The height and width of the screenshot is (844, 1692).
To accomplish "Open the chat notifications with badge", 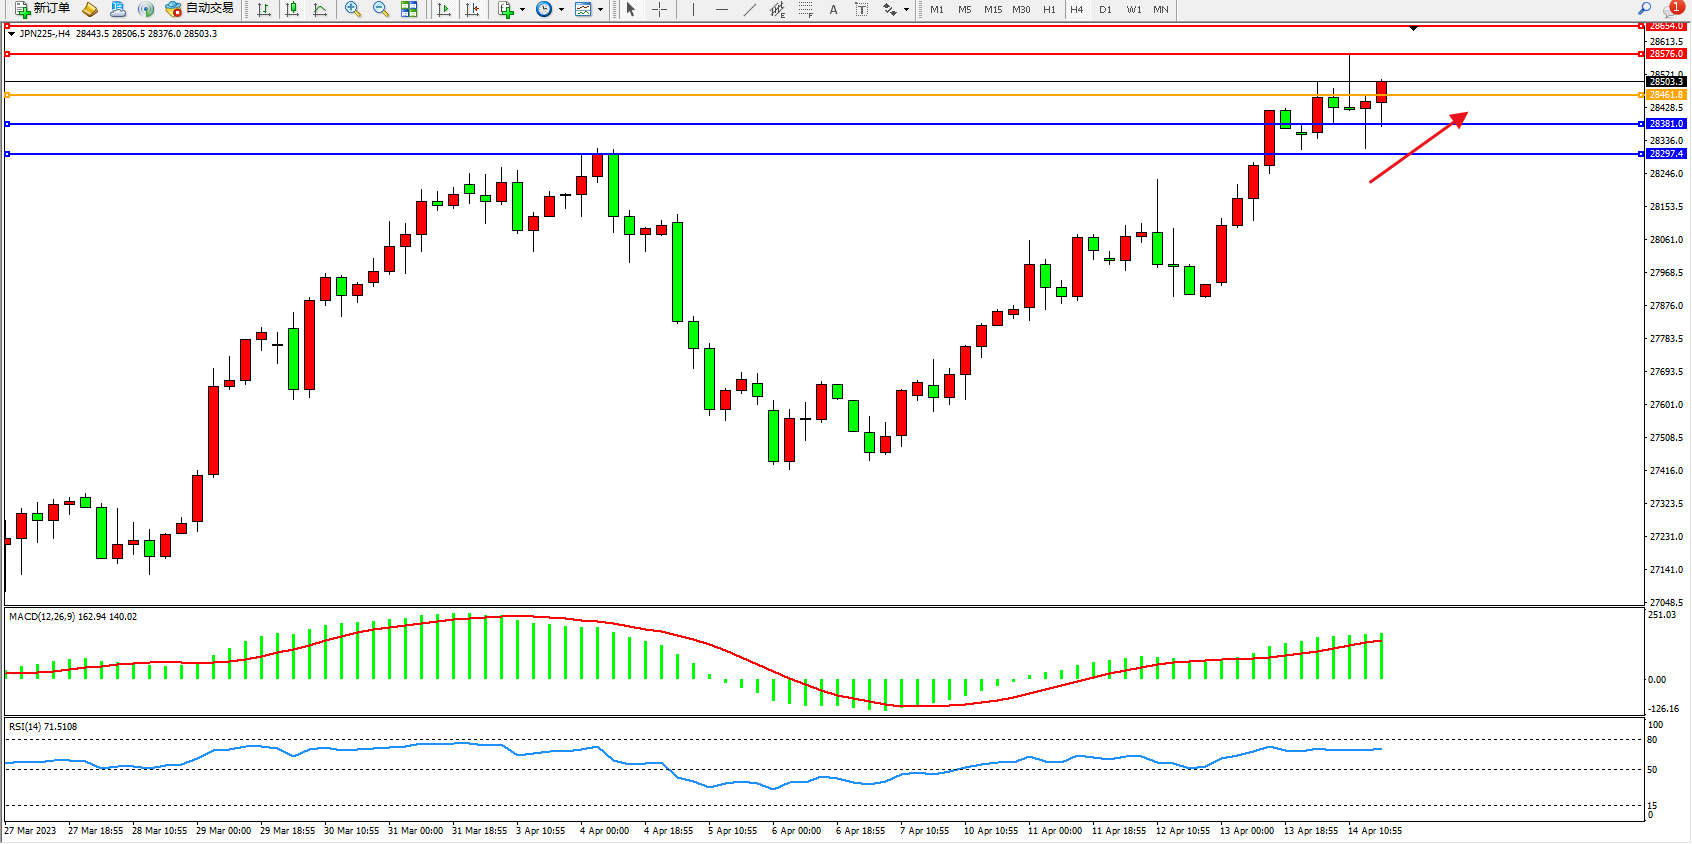I will [x=1674, y=8].
